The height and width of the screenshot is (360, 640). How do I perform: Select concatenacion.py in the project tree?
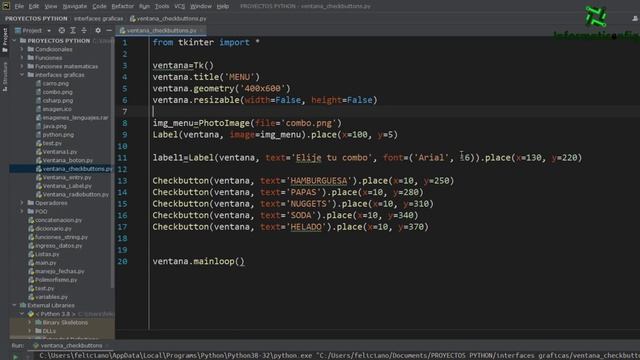(58, 220)
